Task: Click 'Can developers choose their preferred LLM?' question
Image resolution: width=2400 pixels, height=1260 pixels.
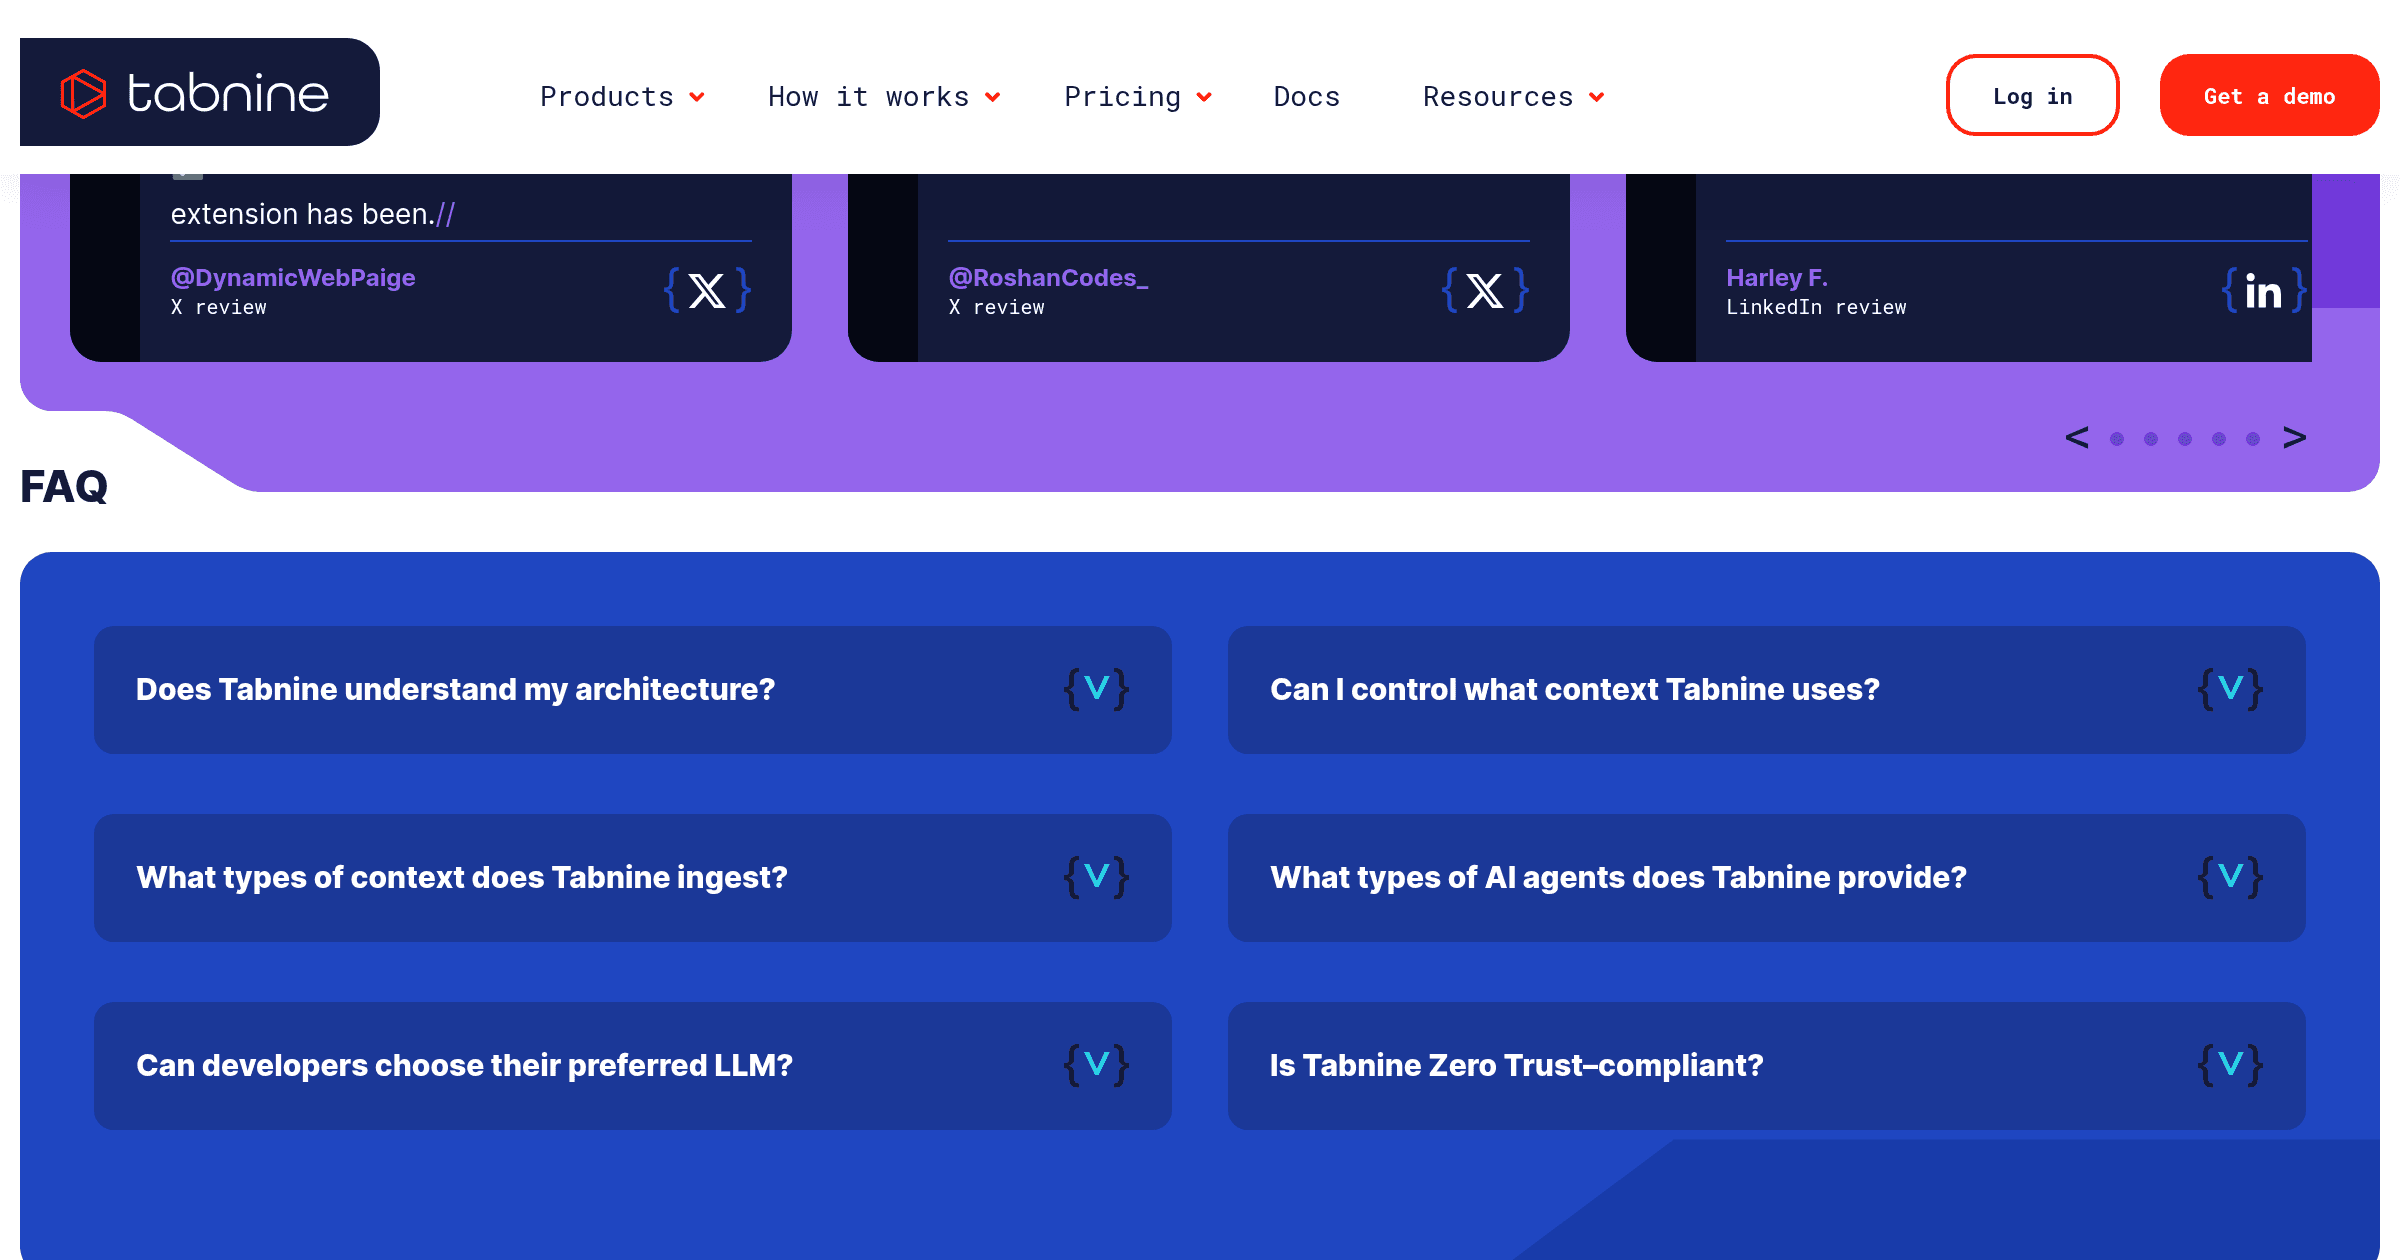Action: [x=465, y=1065]
